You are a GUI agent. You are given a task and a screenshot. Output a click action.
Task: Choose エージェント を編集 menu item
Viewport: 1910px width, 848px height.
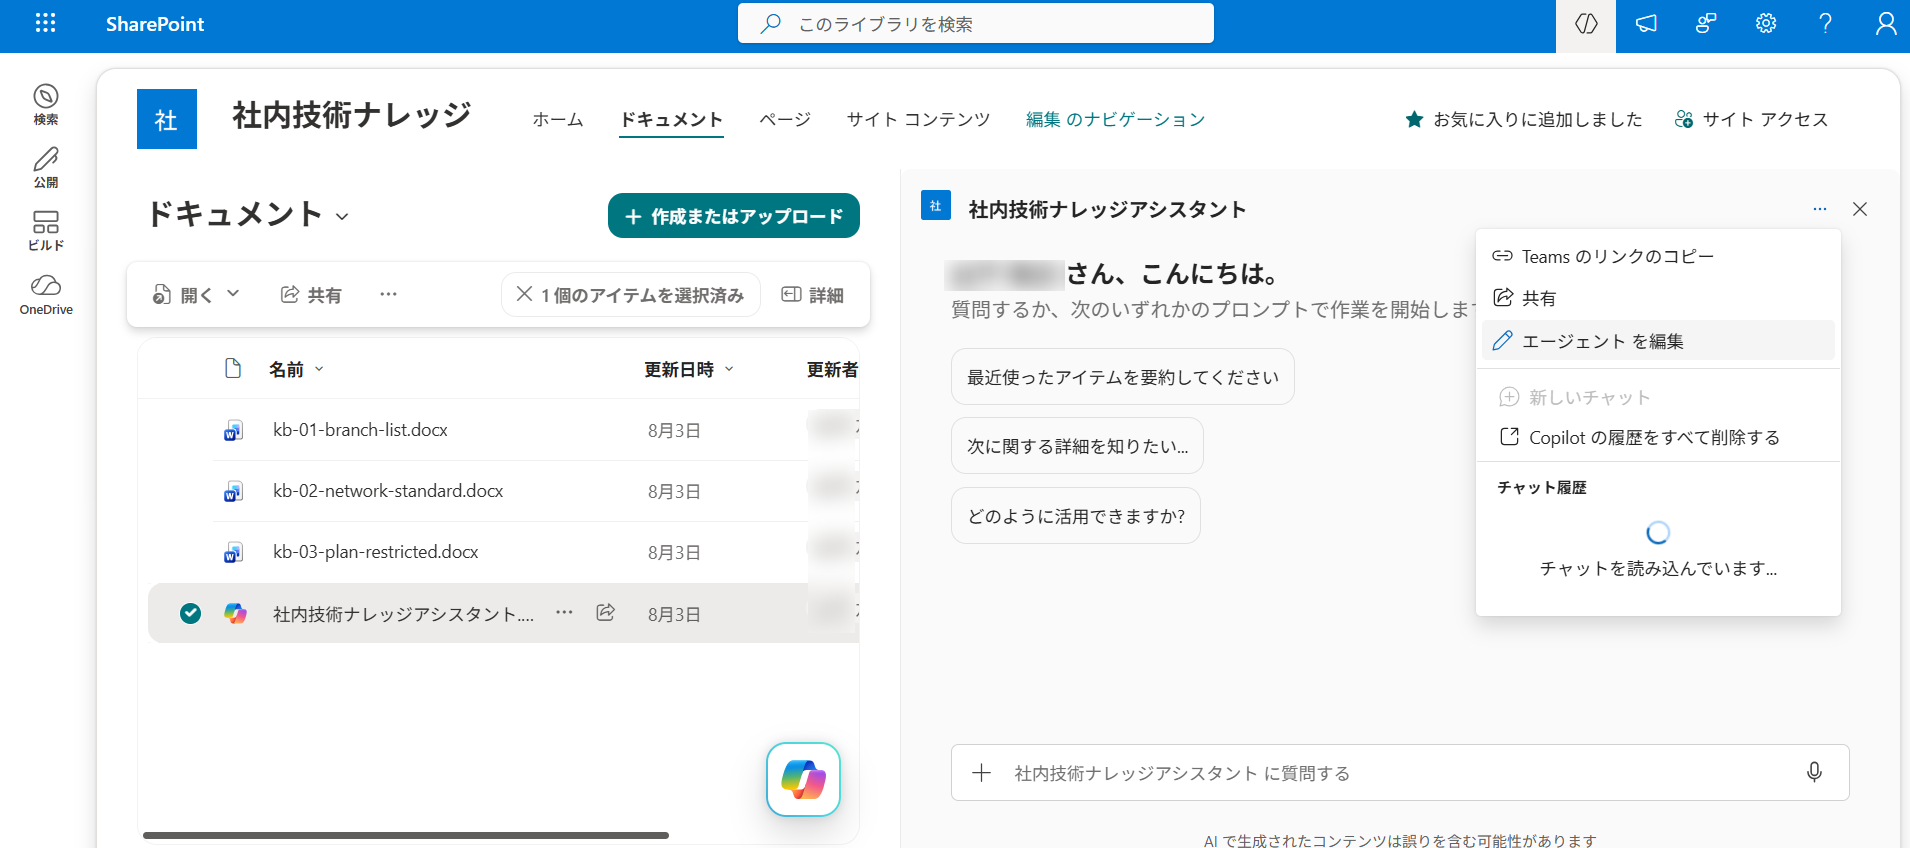(x=1658, y=340)
